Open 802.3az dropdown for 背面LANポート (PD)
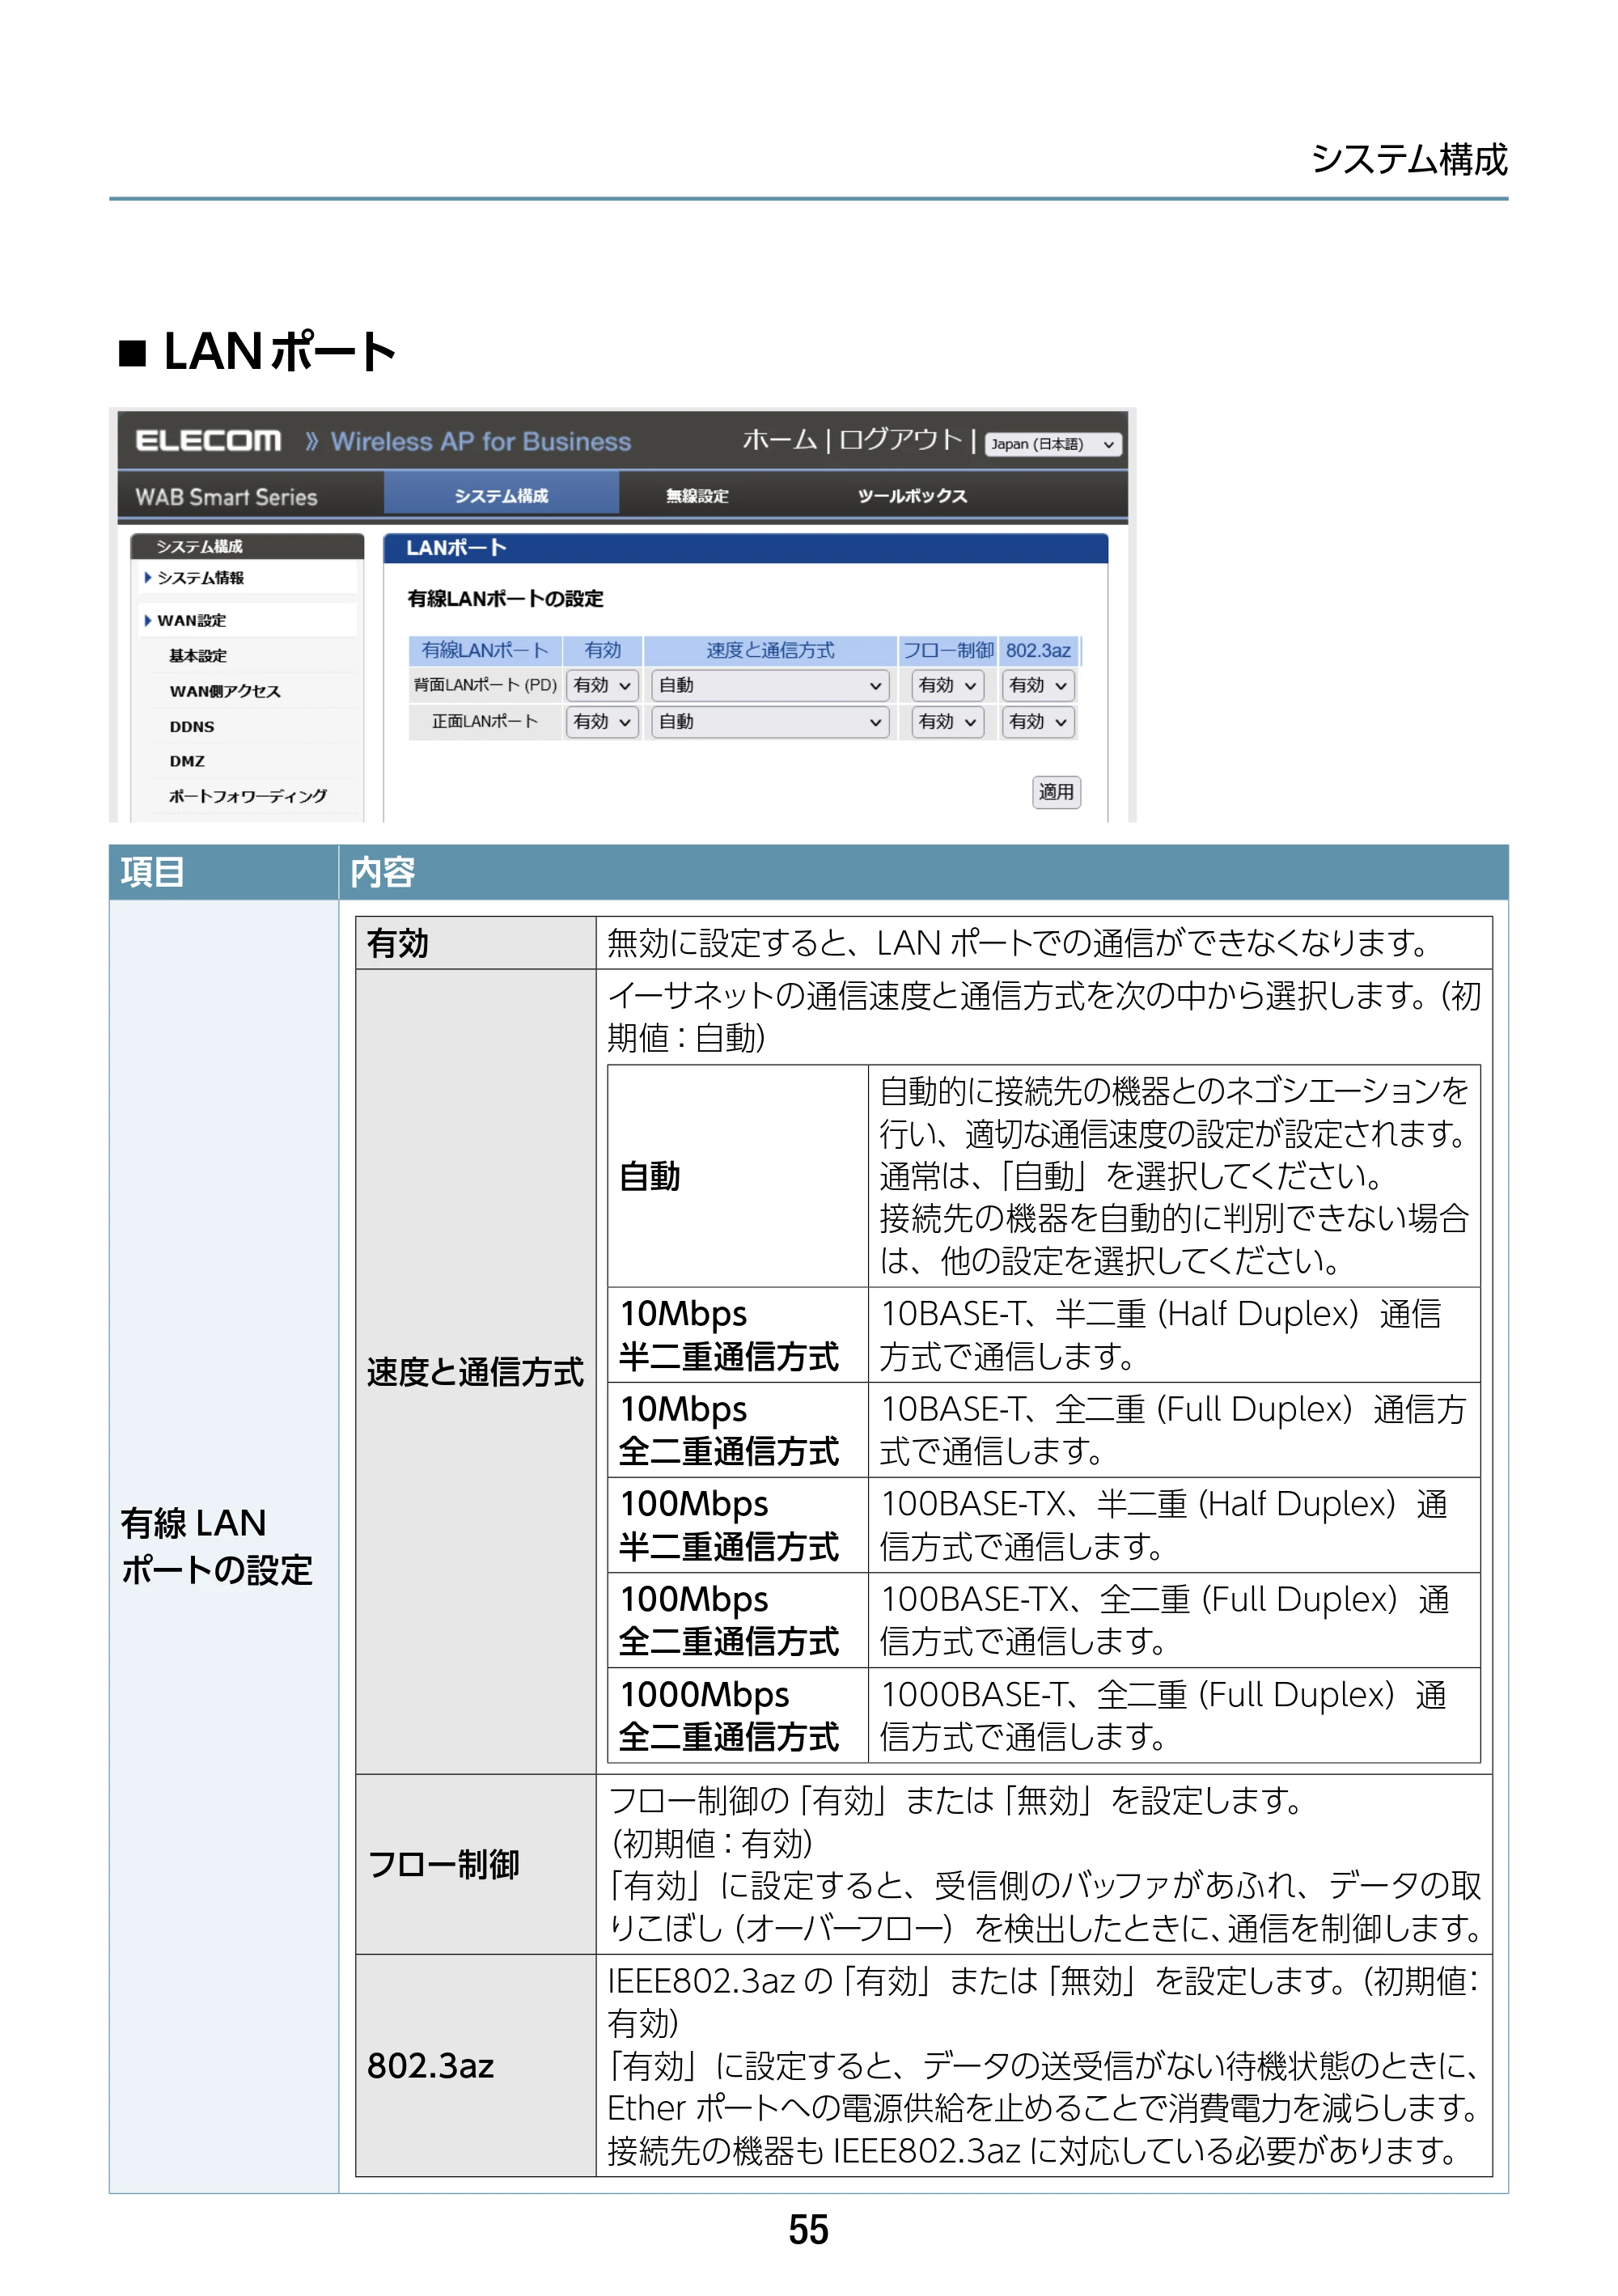 point(1038,686)
